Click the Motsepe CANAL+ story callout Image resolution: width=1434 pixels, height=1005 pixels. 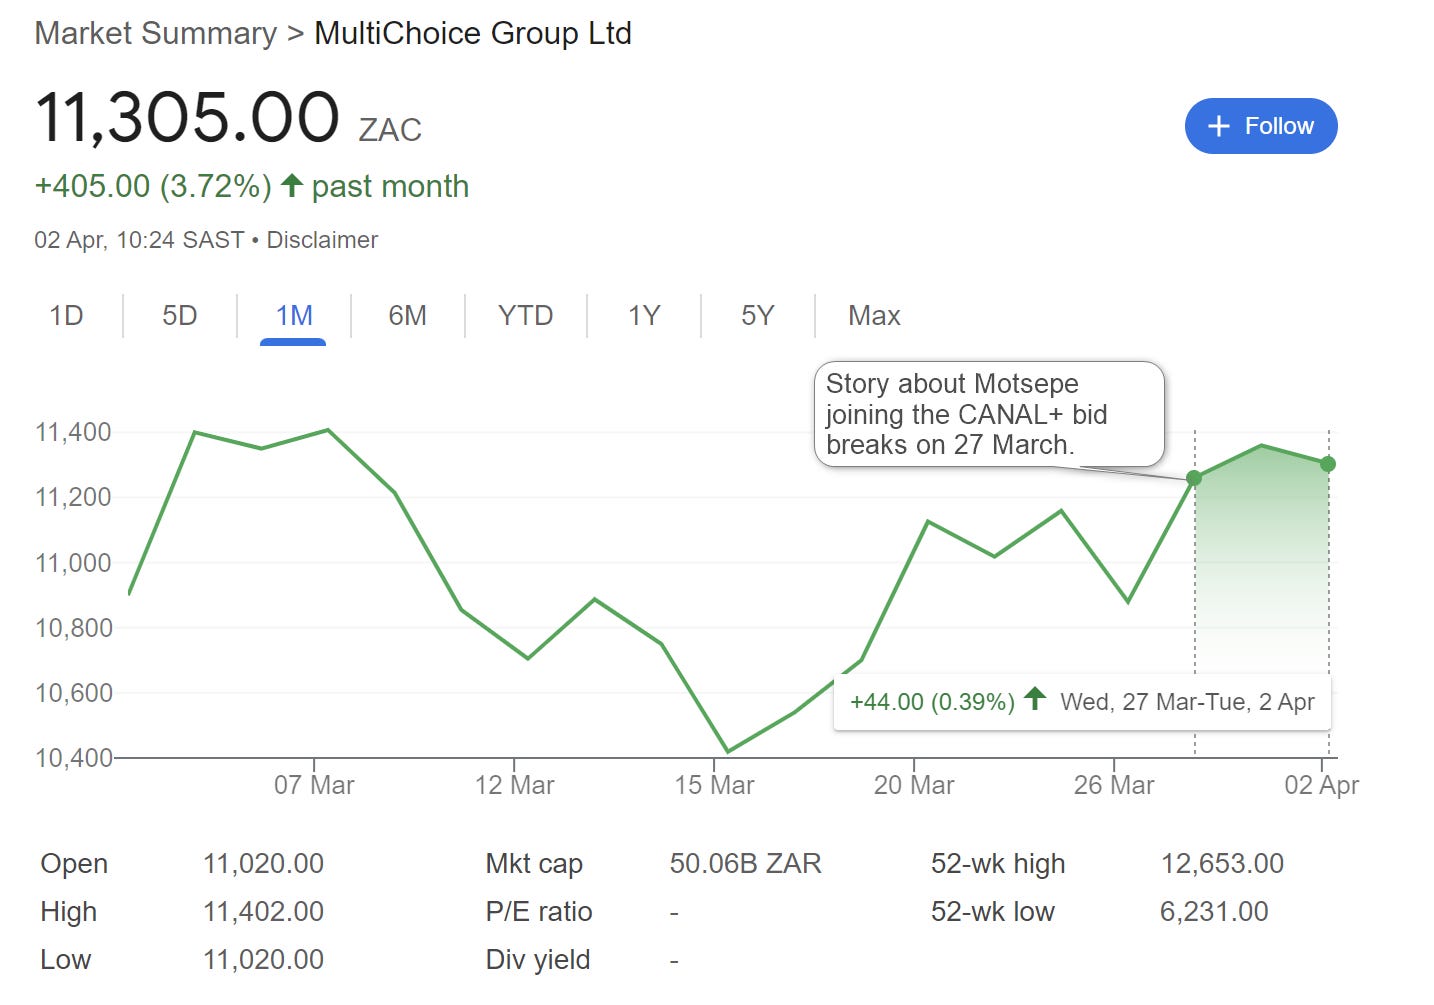coord(990,414)
